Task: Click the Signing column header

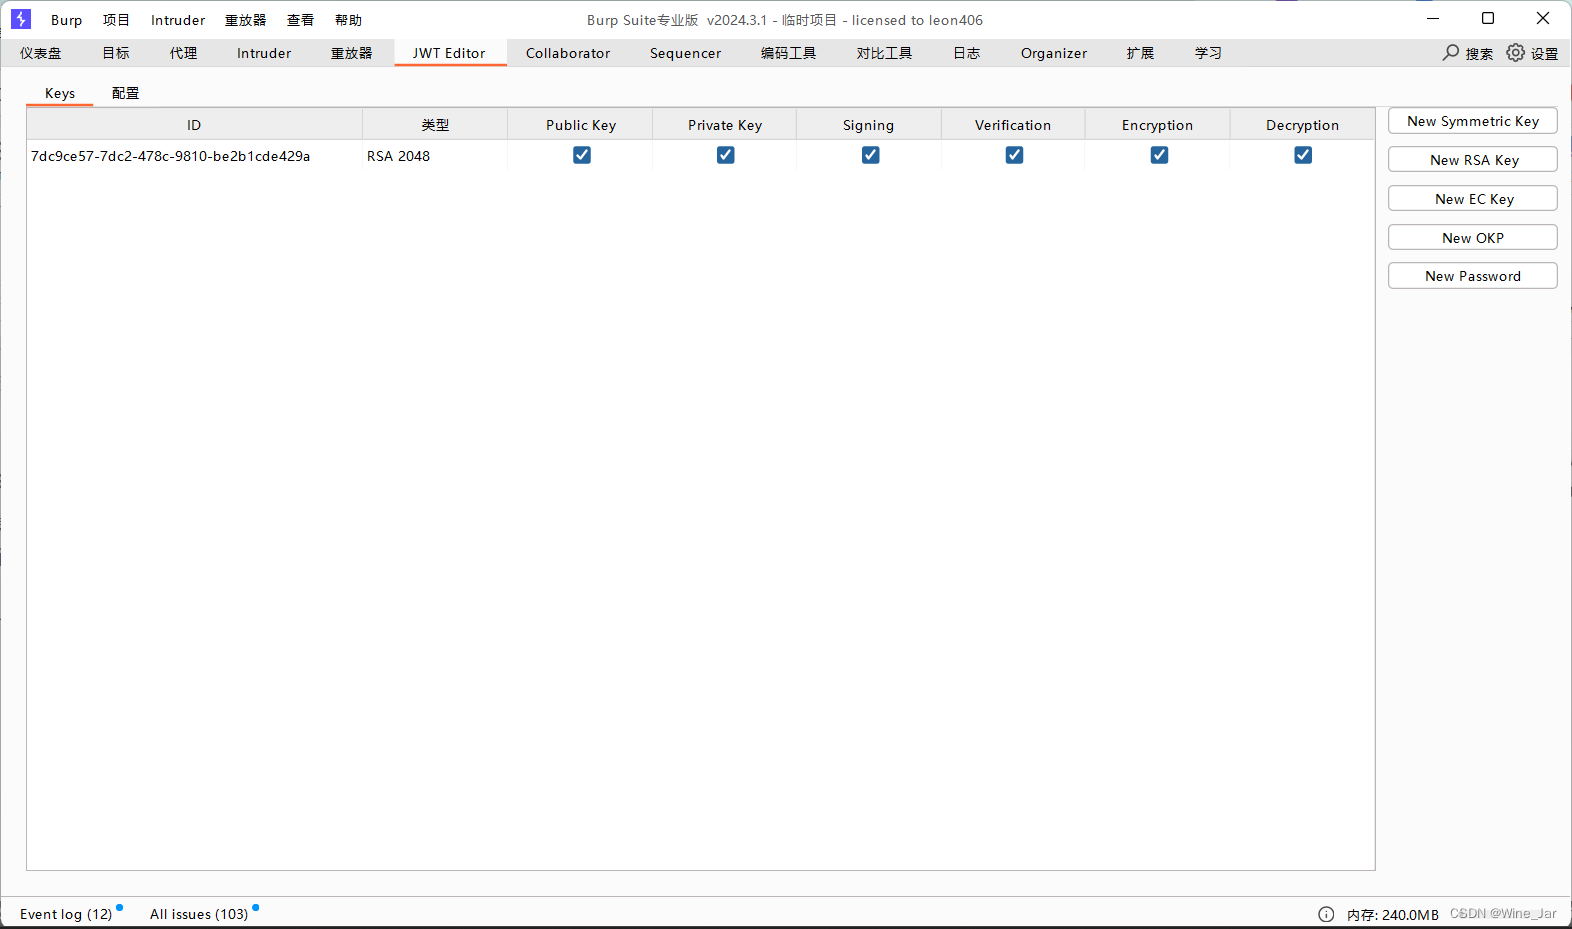Action: point(869,125)
